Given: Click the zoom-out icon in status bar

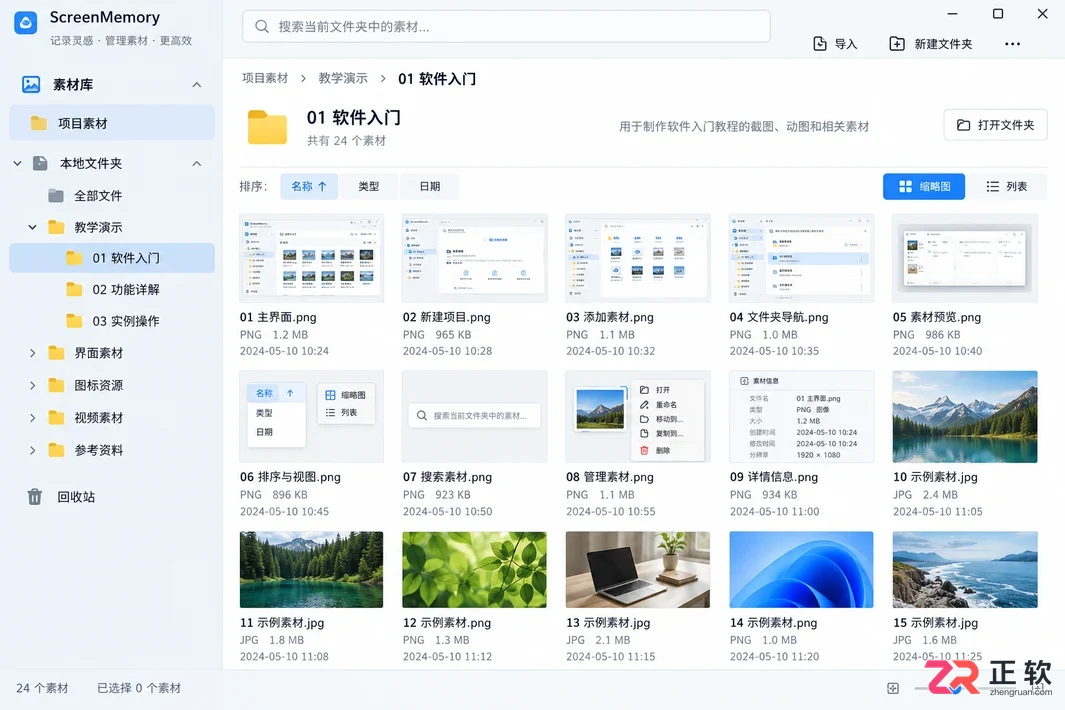Looking at the screenshot, I should point(893,688).
